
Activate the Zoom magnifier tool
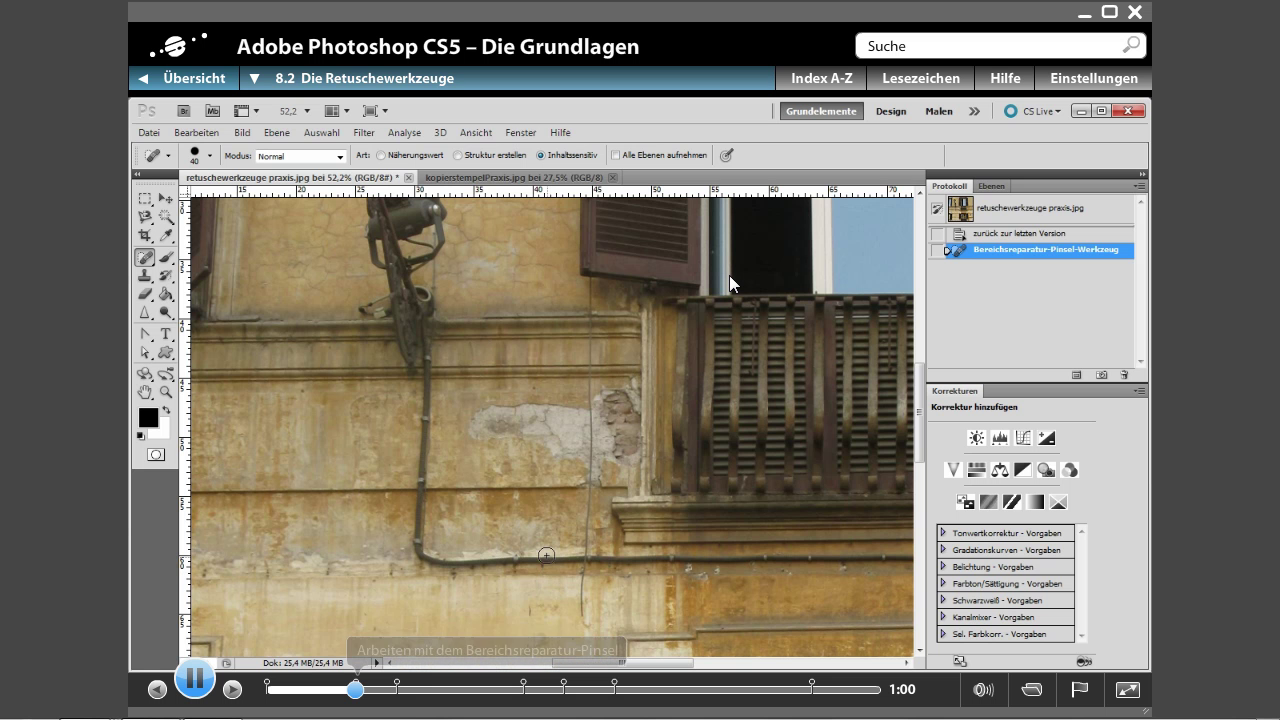166,392
